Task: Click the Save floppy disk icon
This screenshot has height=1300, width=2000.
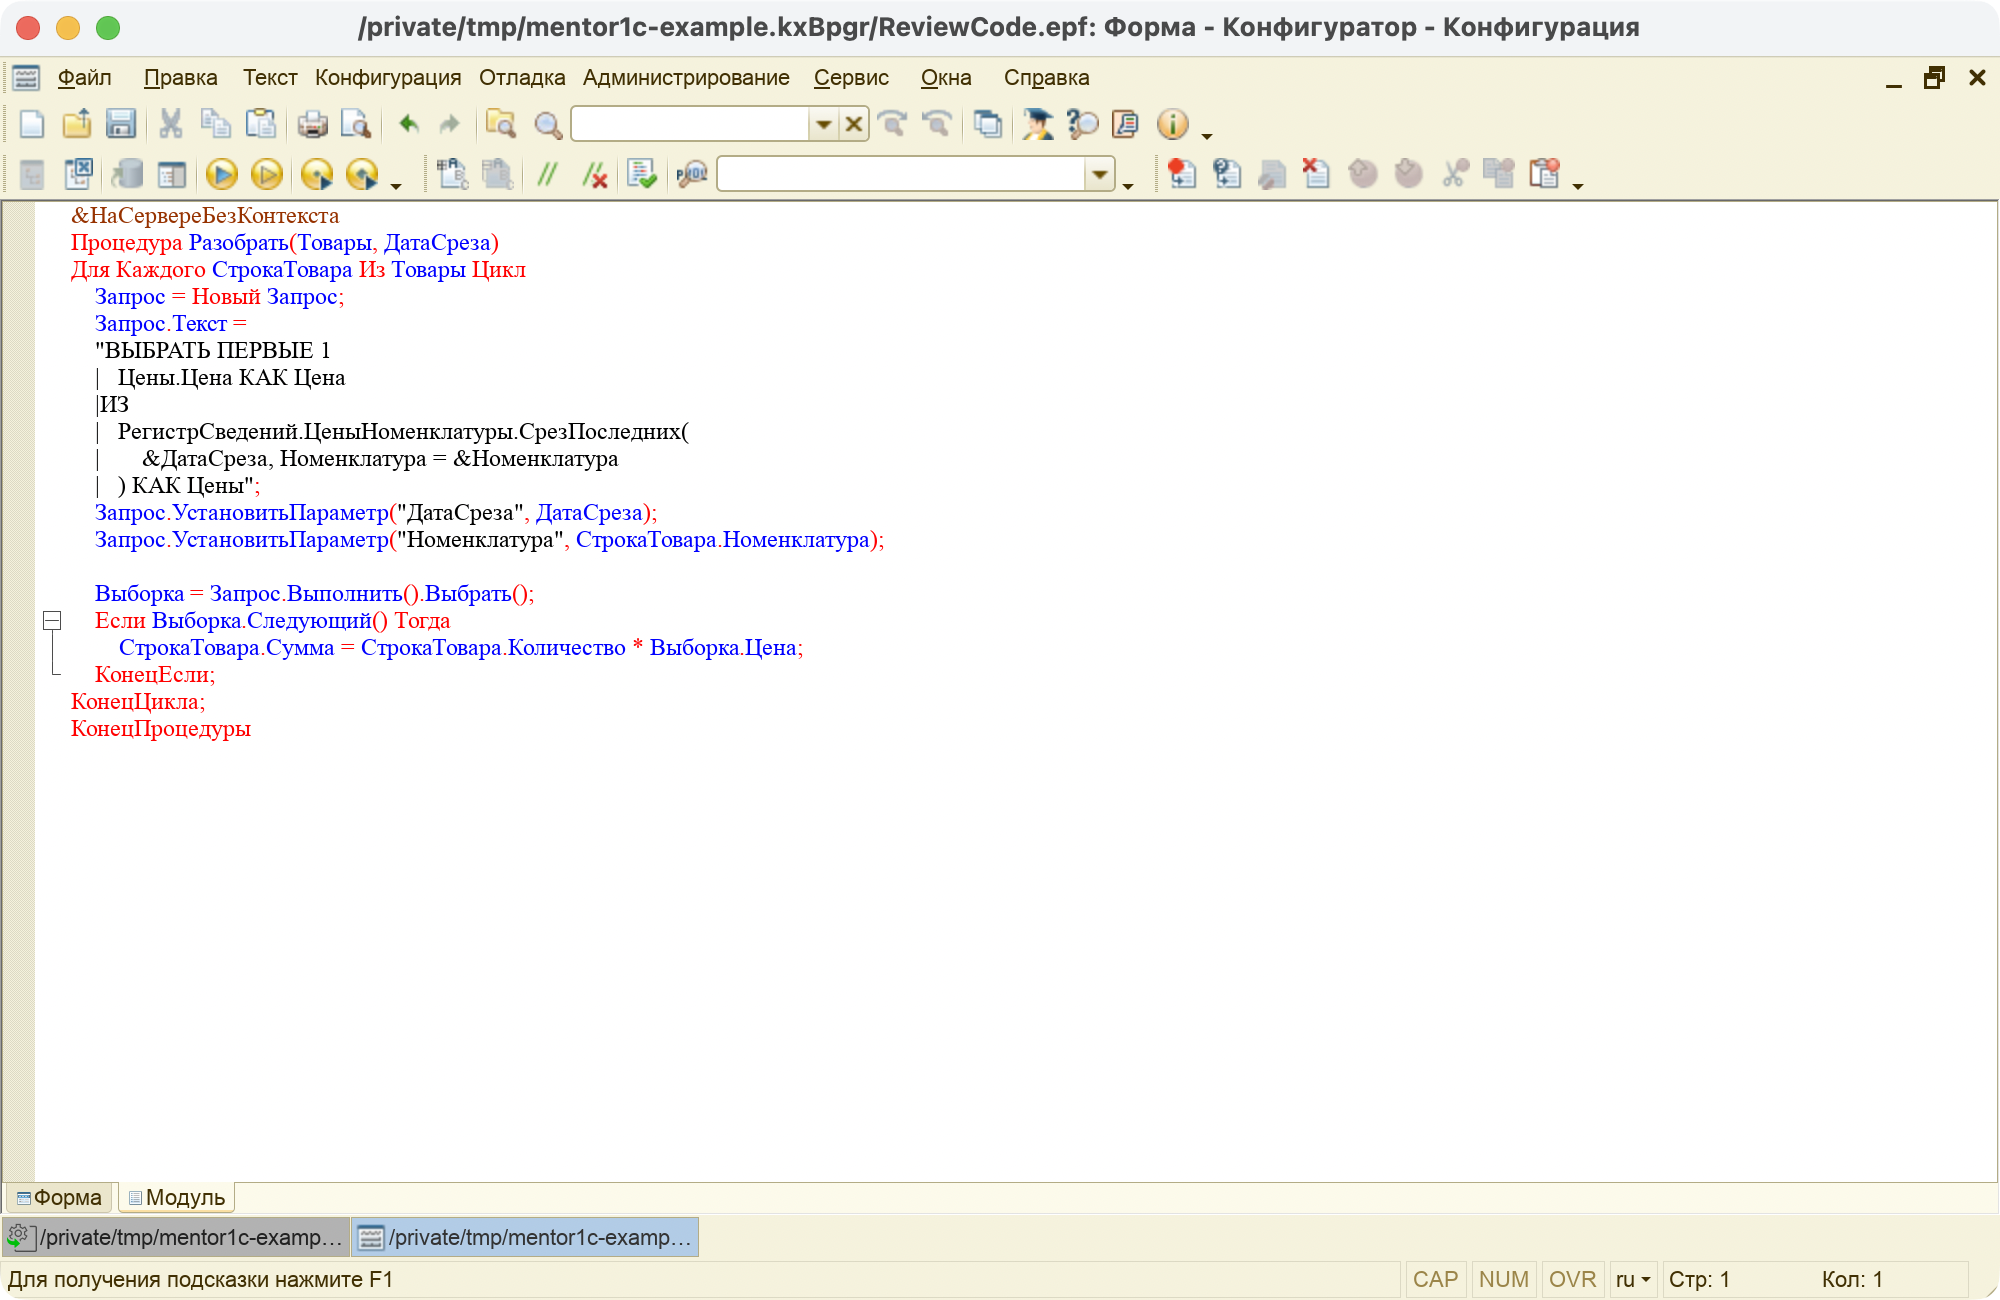Action: pos(121,124)
